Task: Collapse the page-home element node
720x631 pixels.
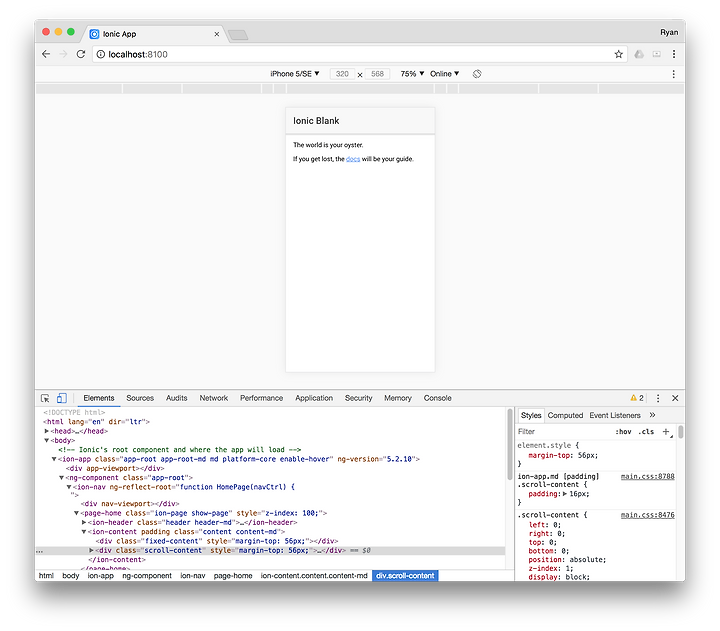Action: 76,513
